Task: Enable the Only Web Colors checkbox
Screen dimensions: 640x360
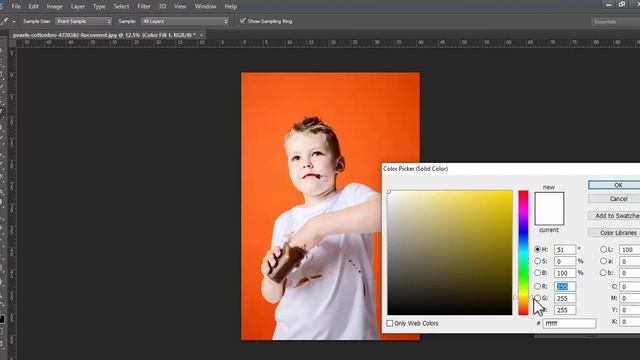Action: pos(390,323)
